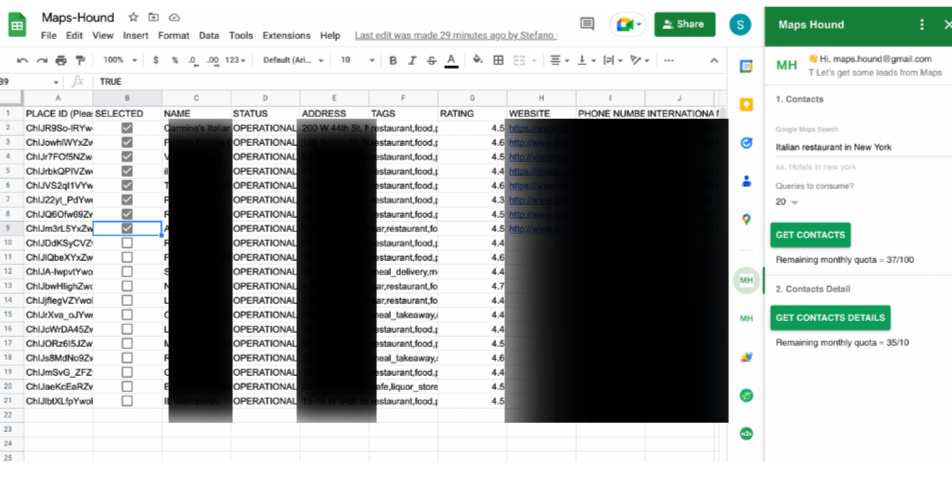
Task: Open the Extensions menu
Action: coord(286,36)
